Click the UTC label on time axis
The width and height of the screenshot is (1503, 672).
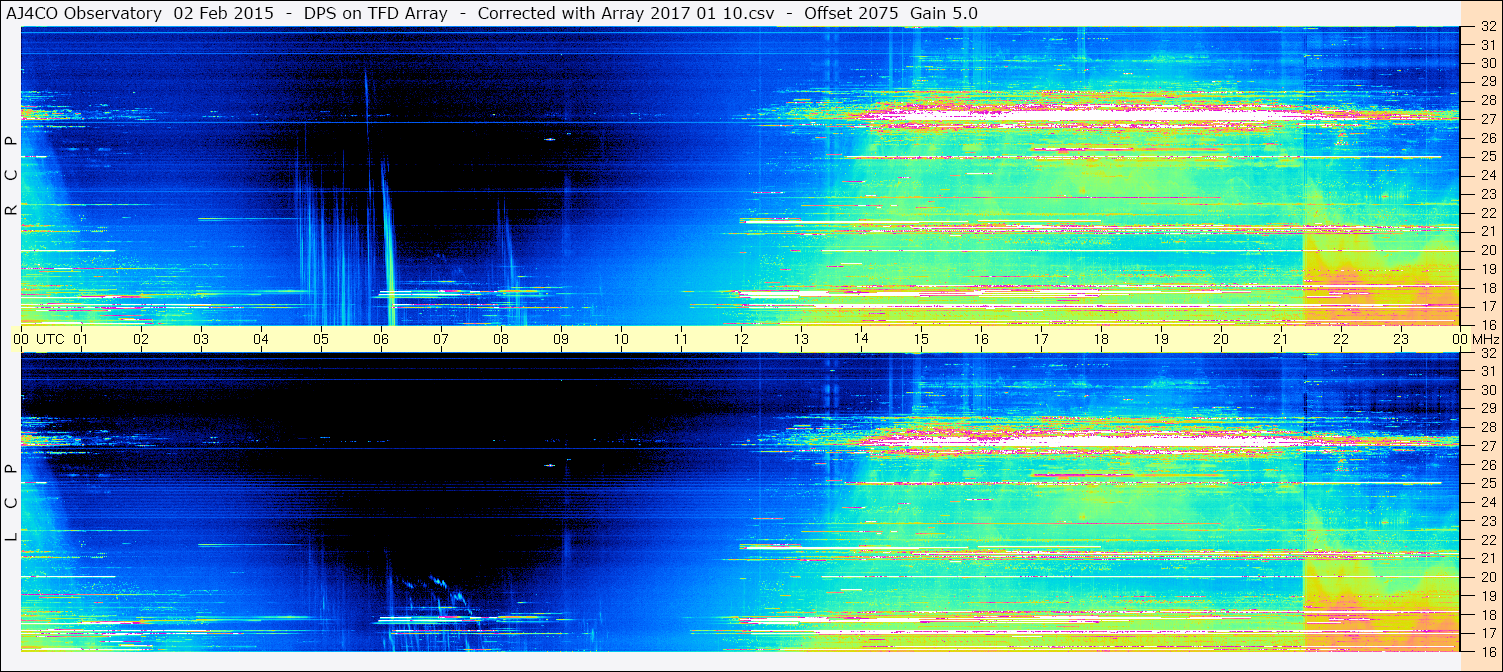[50, 339]
